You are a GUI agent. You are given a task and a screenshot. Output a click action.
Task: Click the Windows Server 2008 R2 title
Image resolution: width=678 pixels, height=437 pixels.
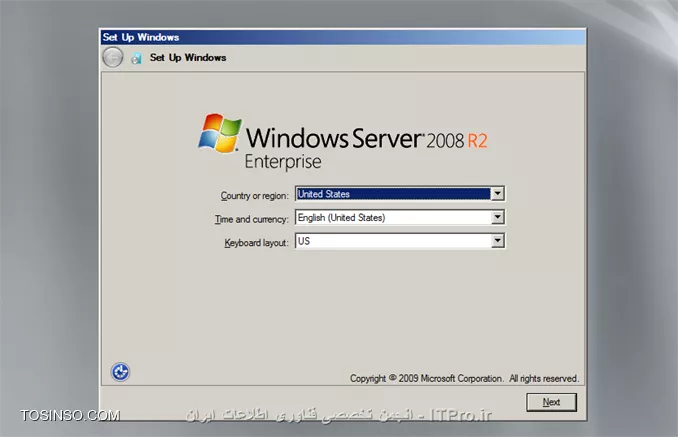(x=367, y=138)
